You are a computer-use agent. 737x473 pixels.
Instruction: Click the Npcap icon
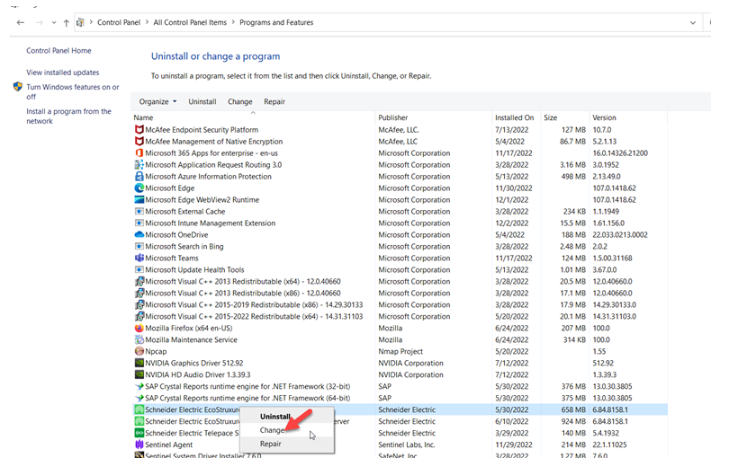[x=139, y=351]
